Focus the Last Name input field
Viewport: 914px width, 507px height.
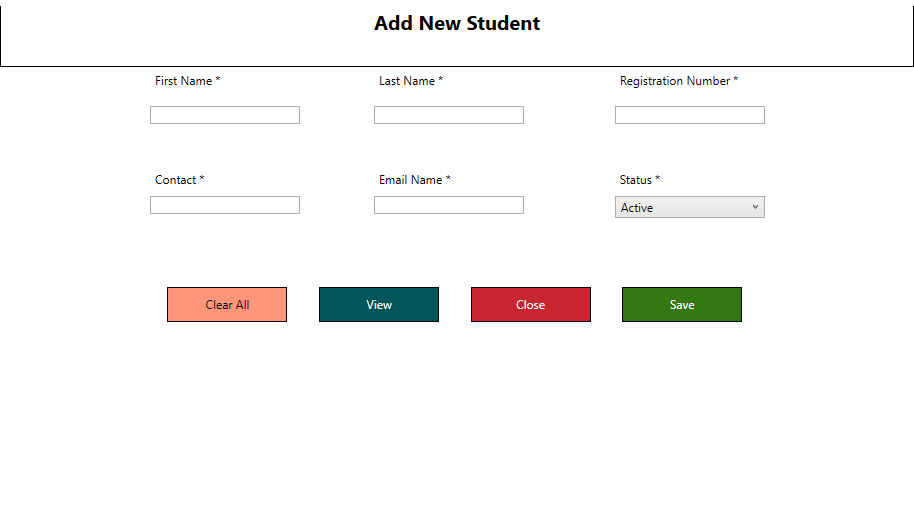point(449,115)
